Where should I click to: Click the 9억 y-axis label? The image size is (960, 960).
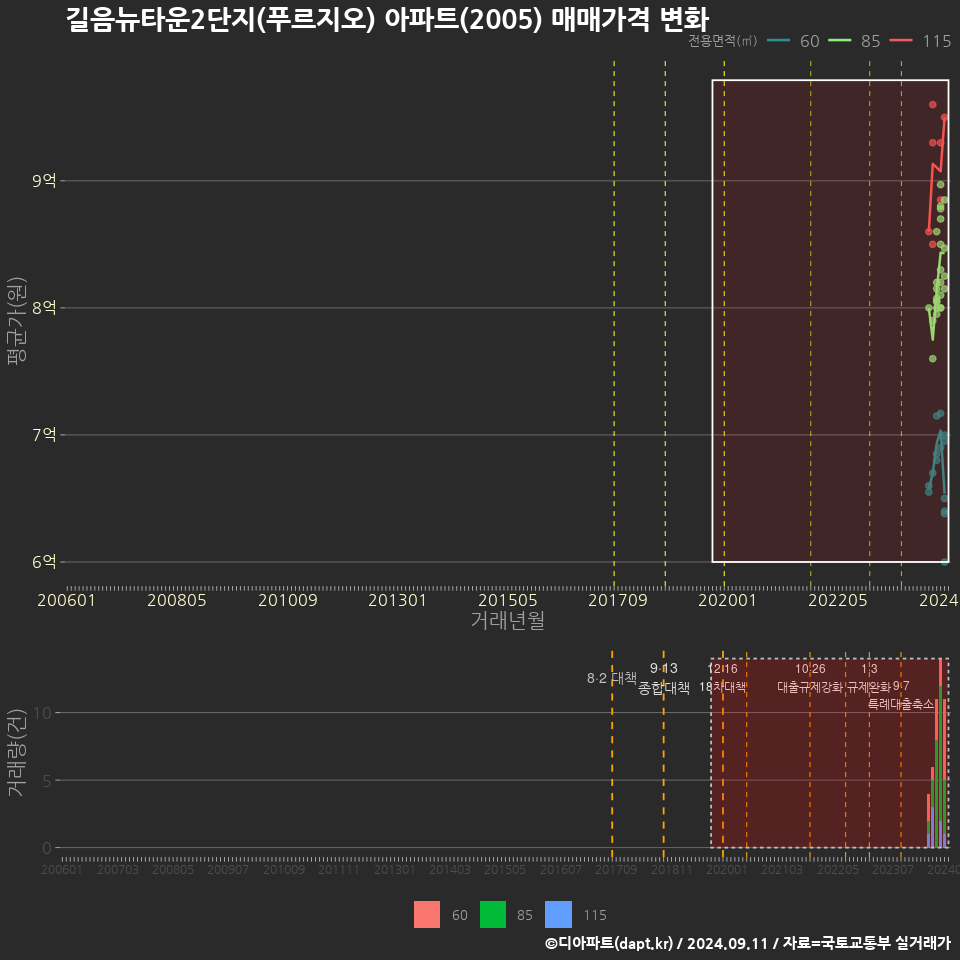(44, 181)
